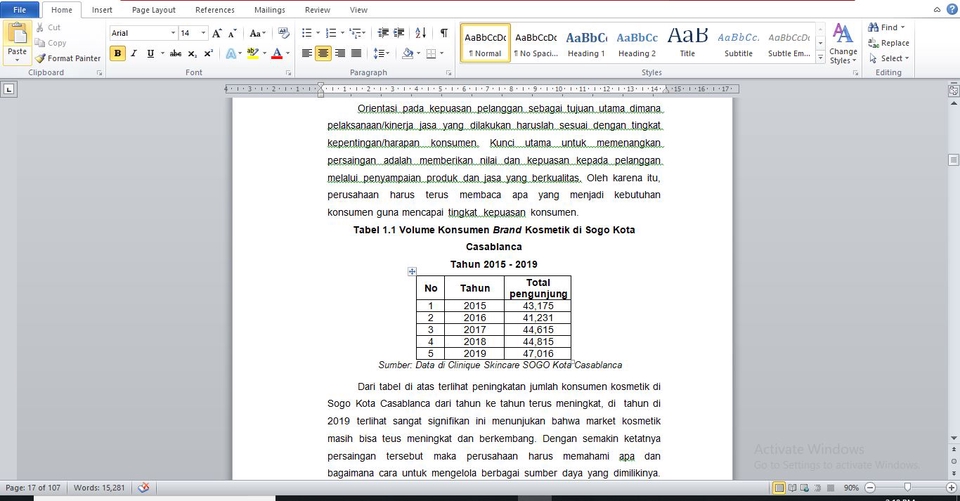Toggle show paragraph marks pilcrow
This screenshot has height=501, width=960.
(x=443, y=33)
